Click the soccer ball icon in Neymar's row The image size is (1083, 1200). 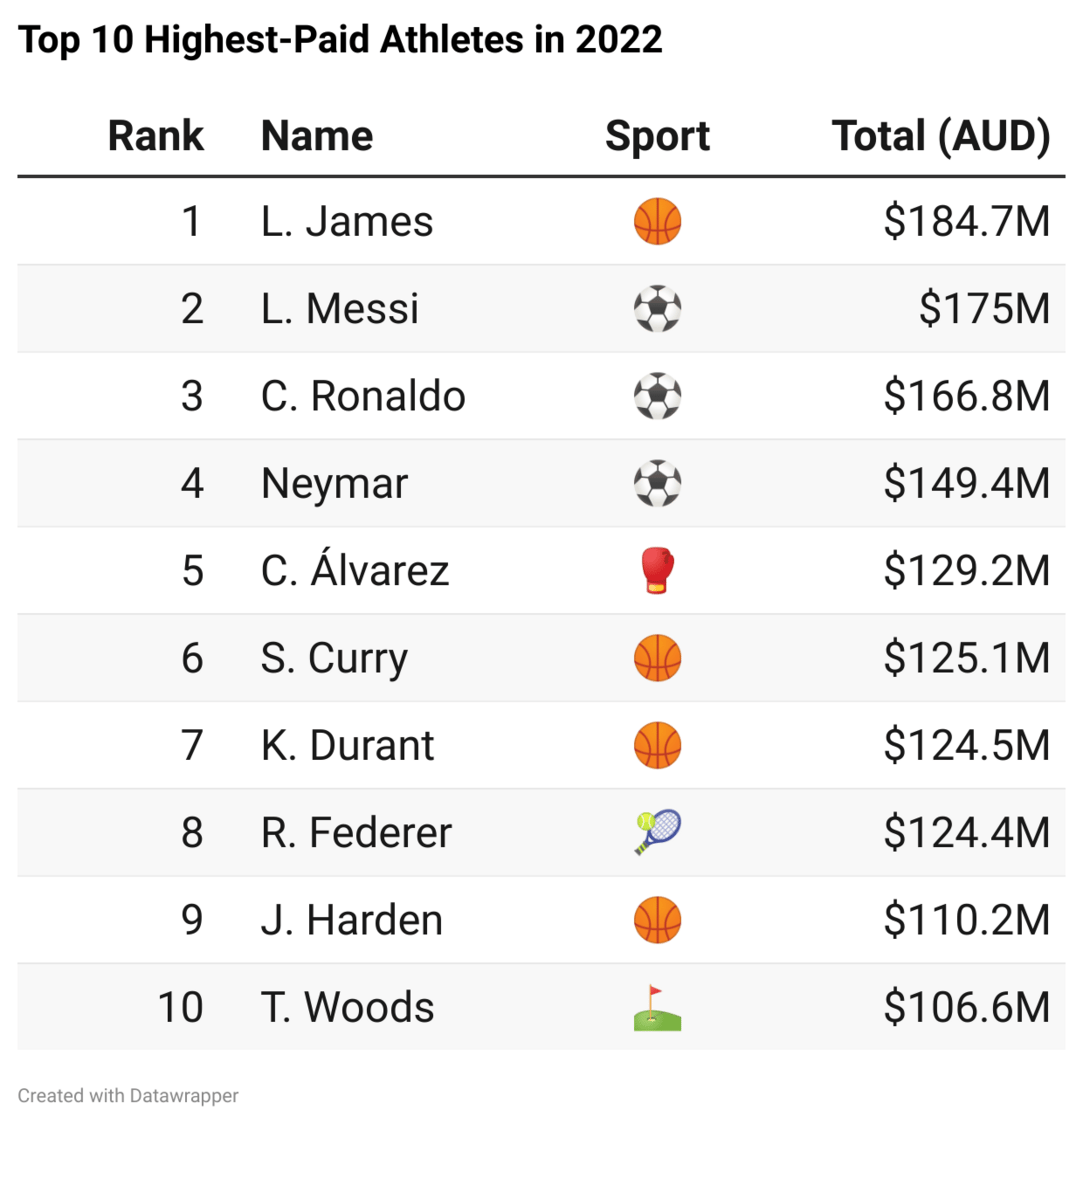point(657,483)
